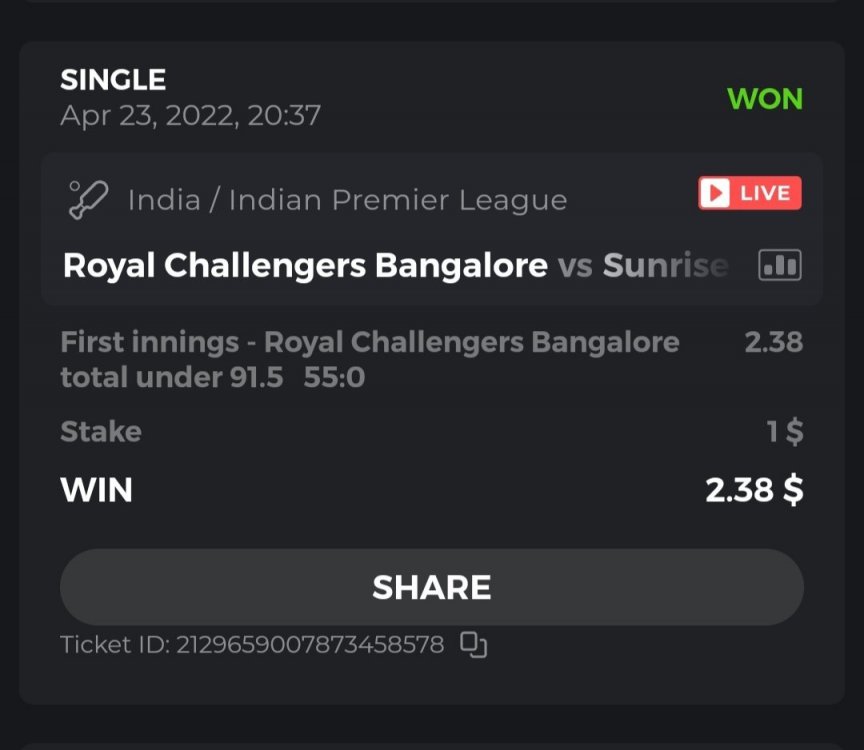This screenshot has width=864, height=750.
Task: Tap the Sunrisers team name
Action: point(666,266)
